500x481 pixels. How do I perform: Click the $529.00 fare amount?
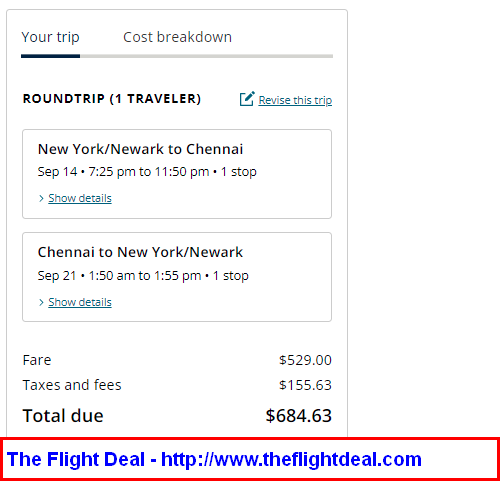click(305, 360)
